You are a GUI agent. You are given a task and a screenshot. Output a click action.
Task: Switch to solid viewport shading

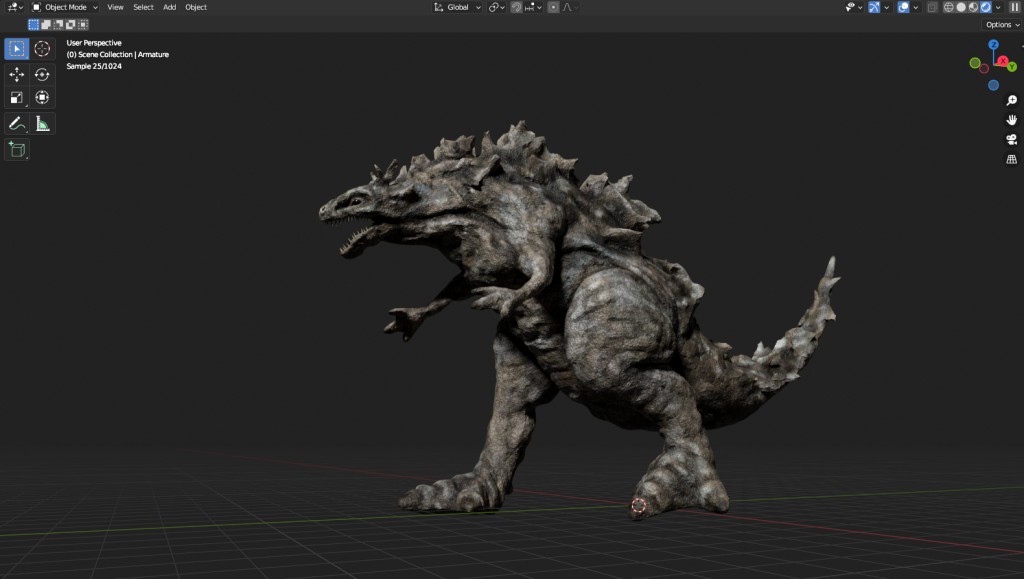click(x=961, y=7)
